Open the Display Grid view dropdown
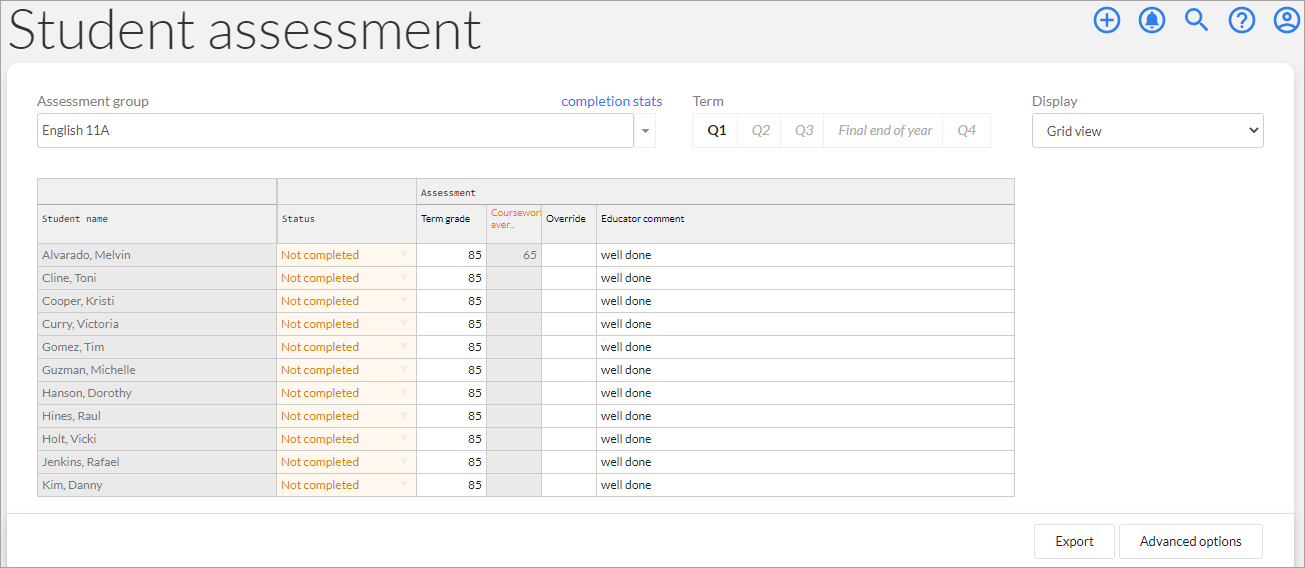This screenshot has width=1305, height=568. coord(1147,131)
